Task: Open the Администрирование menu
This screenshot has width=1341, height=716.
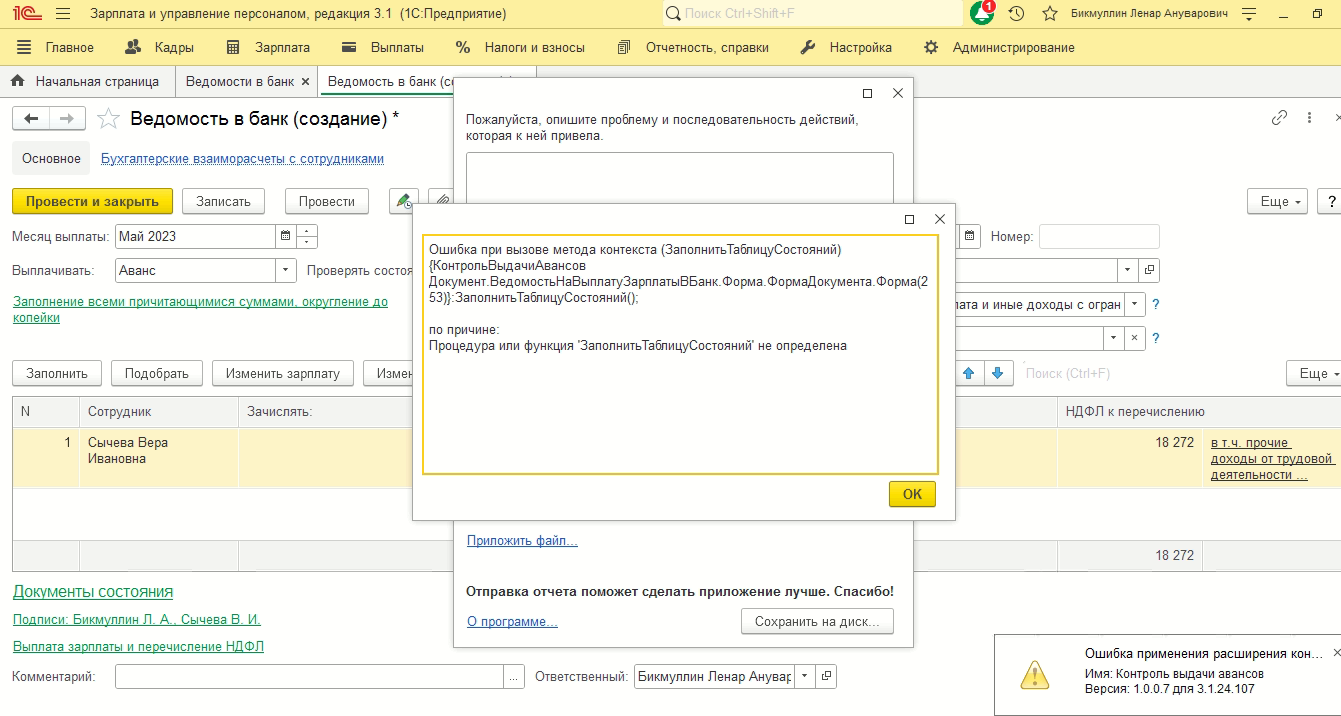Action: click(x=999, y=47)
